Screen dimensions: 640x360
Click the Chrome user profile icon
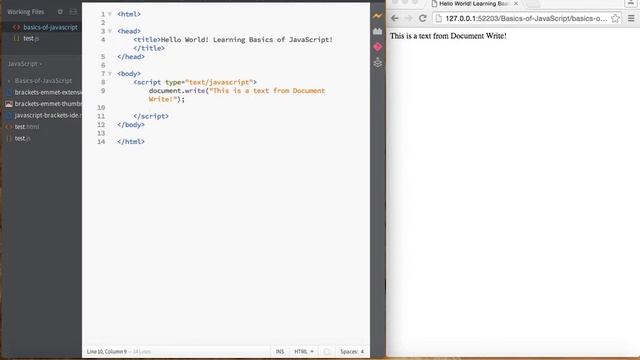coord(631,3)
